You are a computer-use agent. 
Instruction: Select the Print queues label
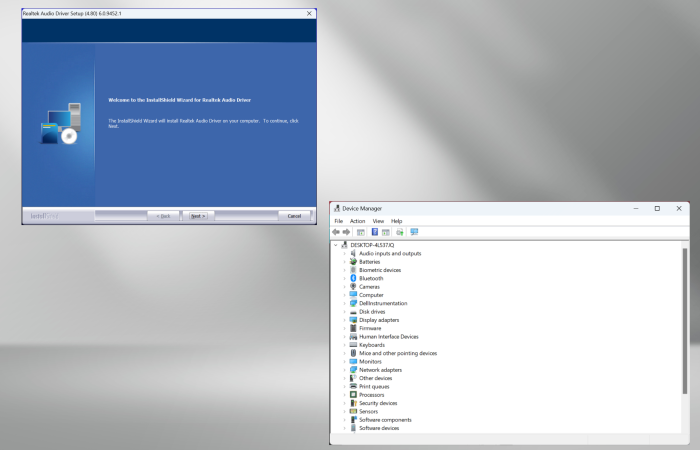tap(374, 387)
